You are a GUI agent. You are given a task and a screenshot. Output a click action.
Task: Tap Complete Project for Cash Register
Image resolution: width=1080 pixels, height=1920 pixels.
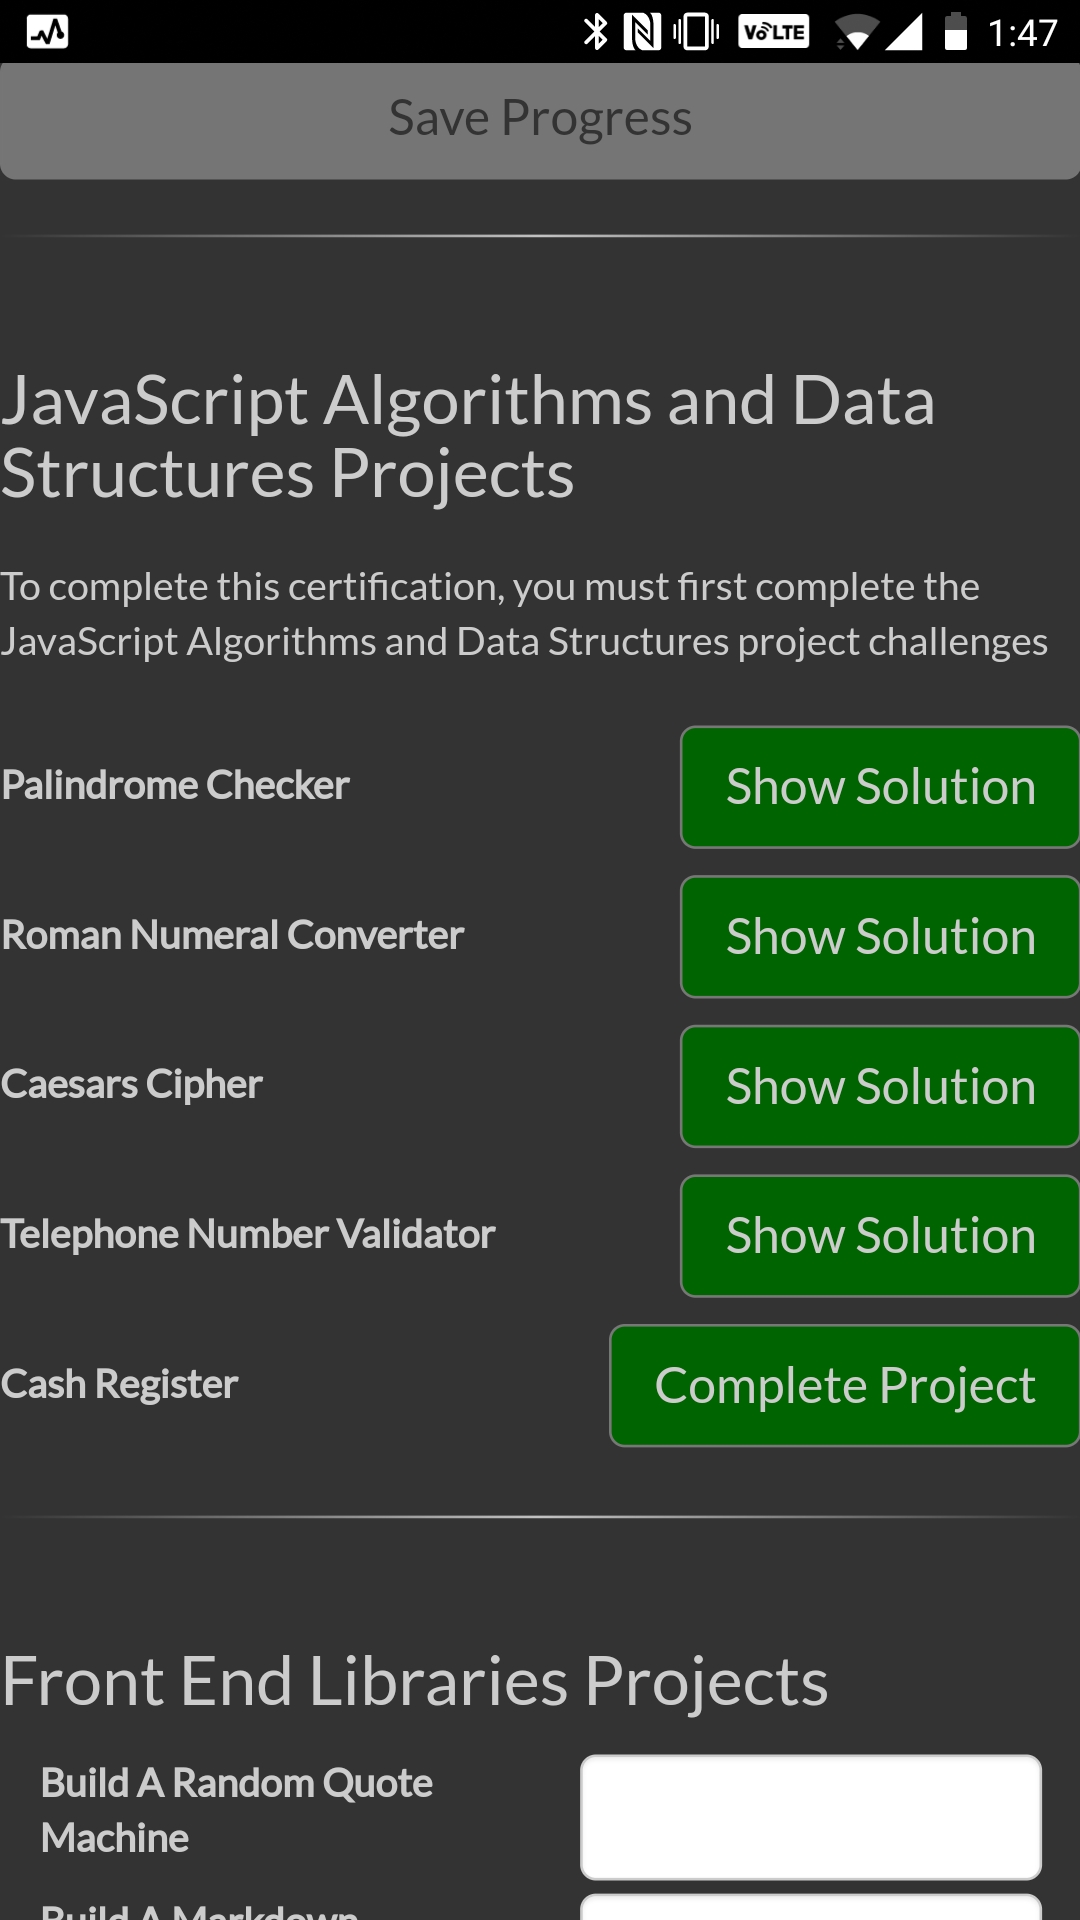[843, 1386]
